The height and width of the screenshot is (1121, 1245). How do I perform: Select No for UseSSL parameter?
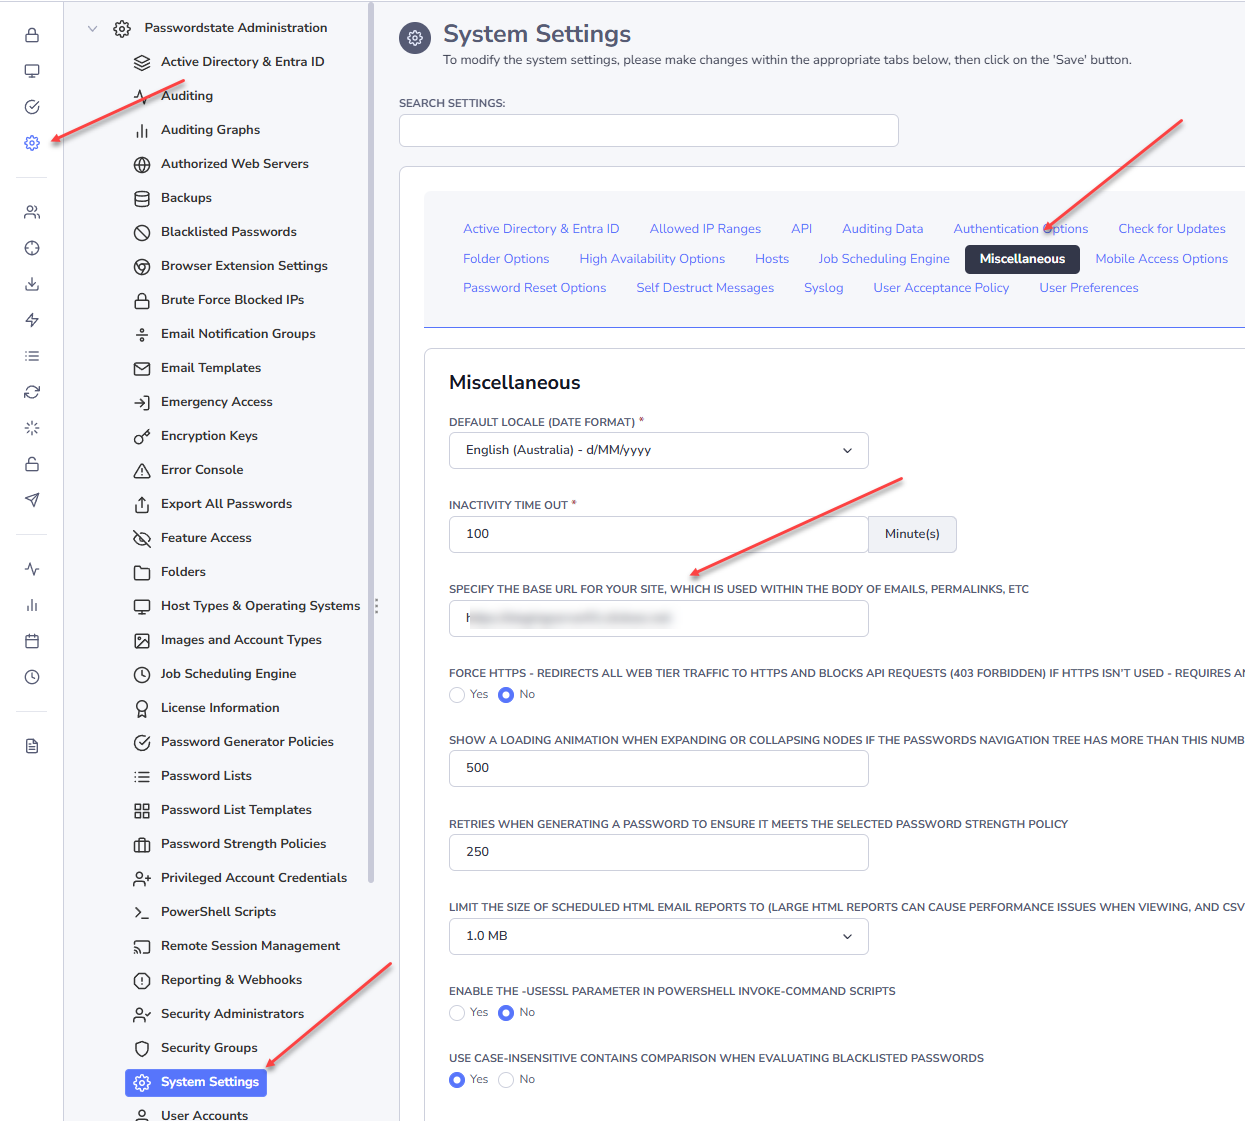click(x=506, y=1013)
